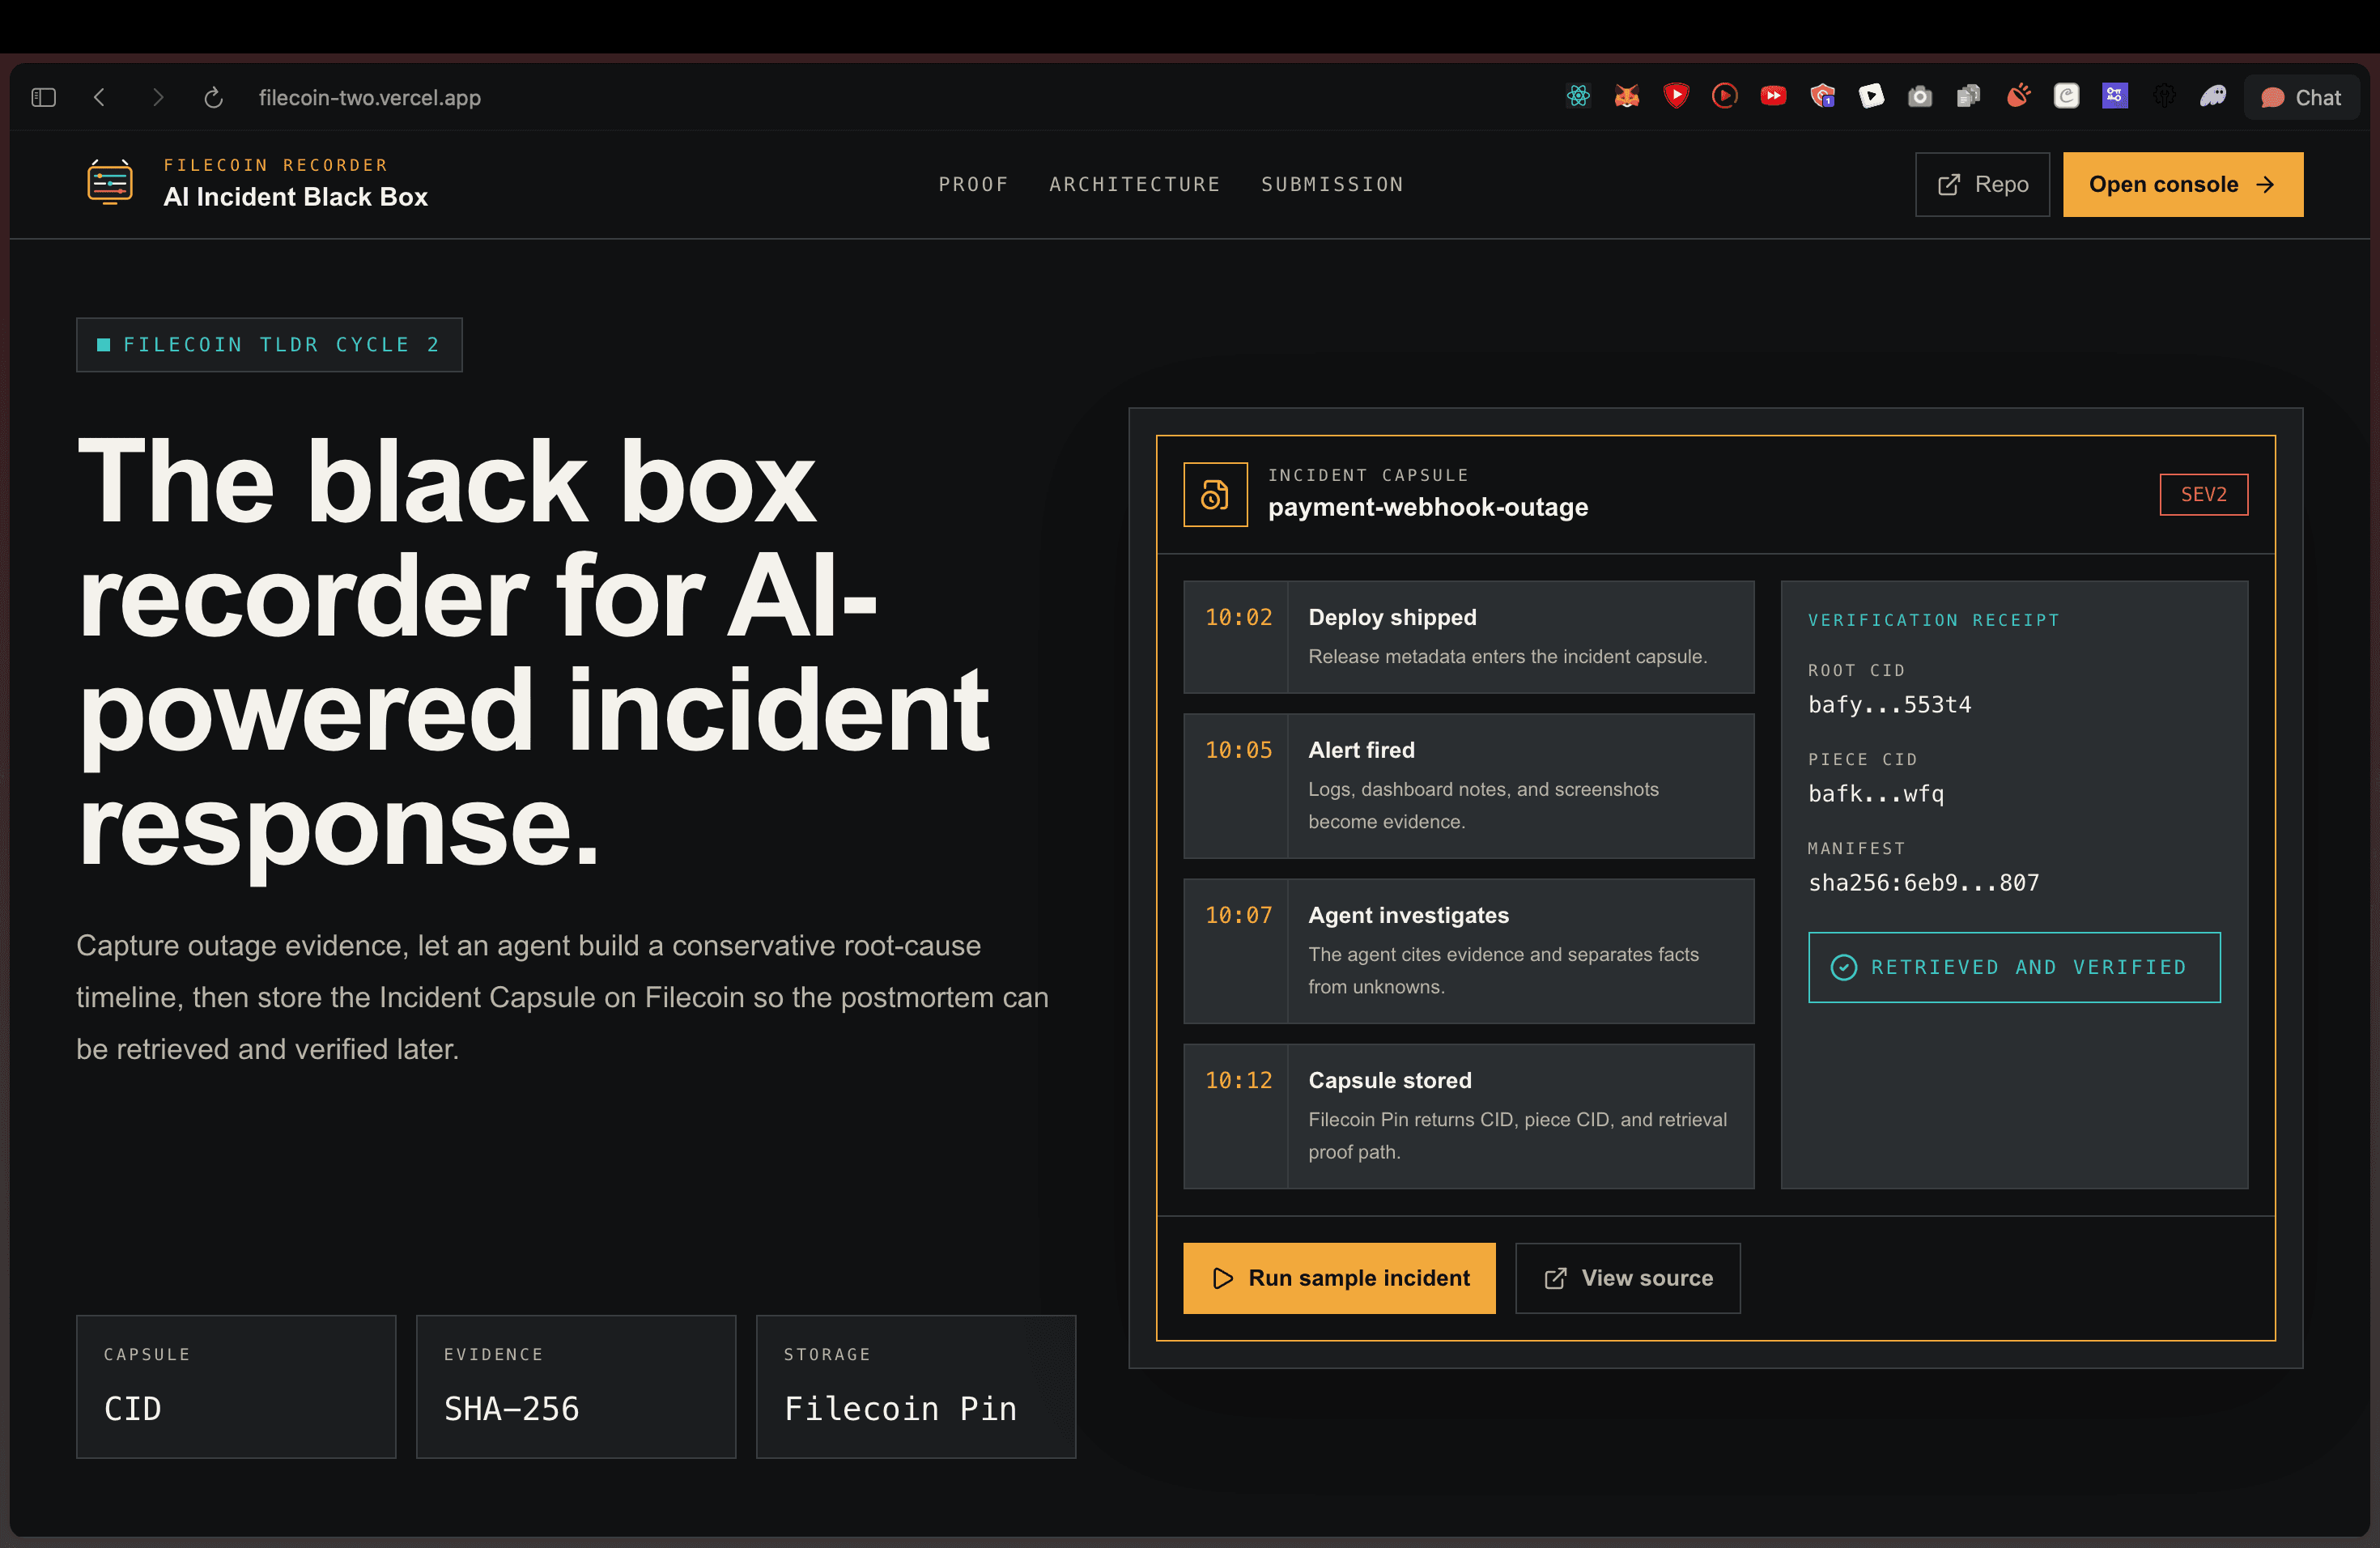
Task: Click the View source button
Action: click(1627, 1278)
